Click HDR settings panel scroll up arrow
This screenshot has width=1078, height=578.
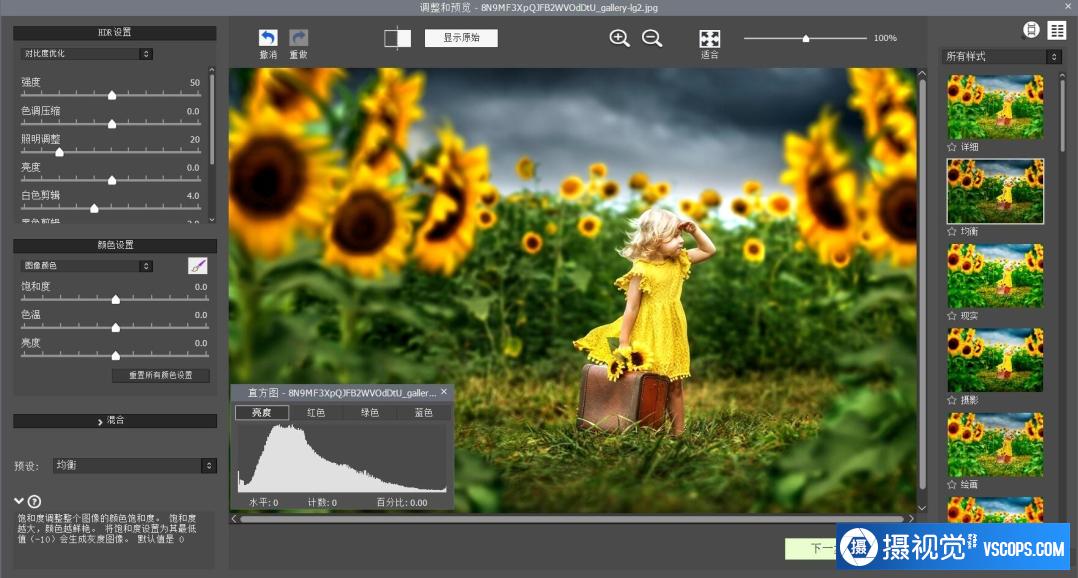212,70
